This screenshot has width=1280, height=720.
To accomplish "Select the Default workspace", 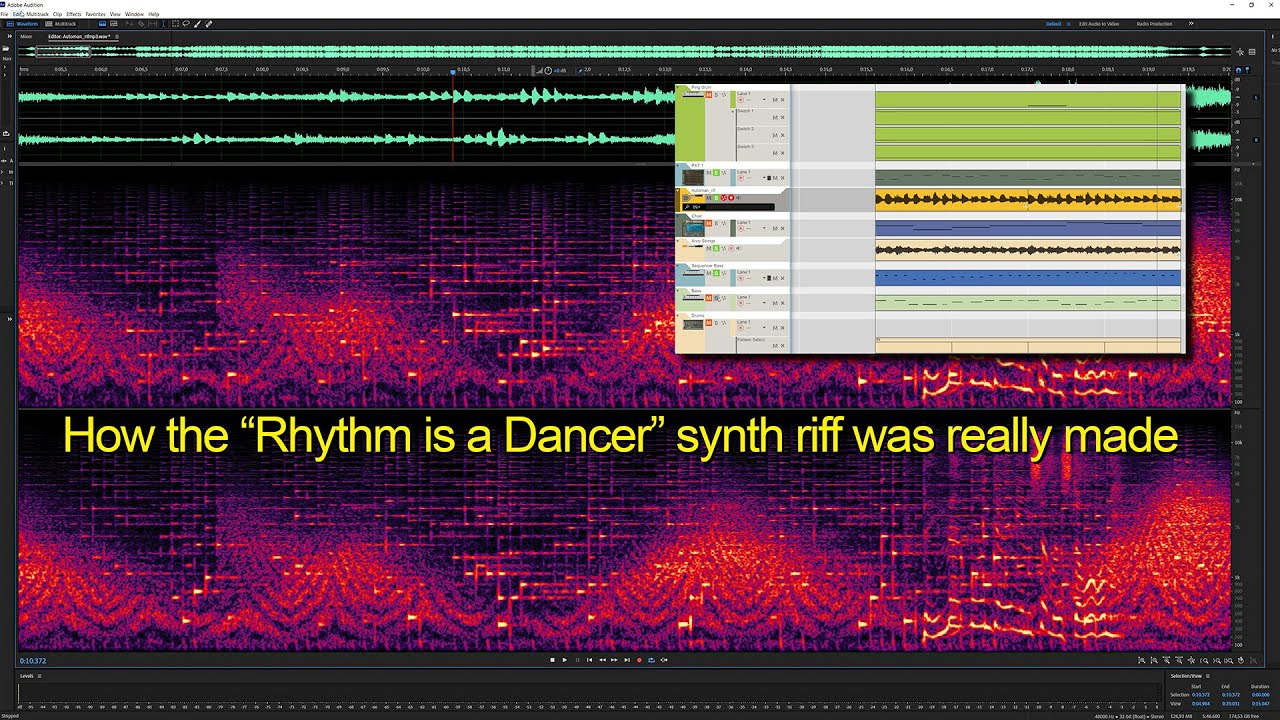I will (x=1053, y=24).
